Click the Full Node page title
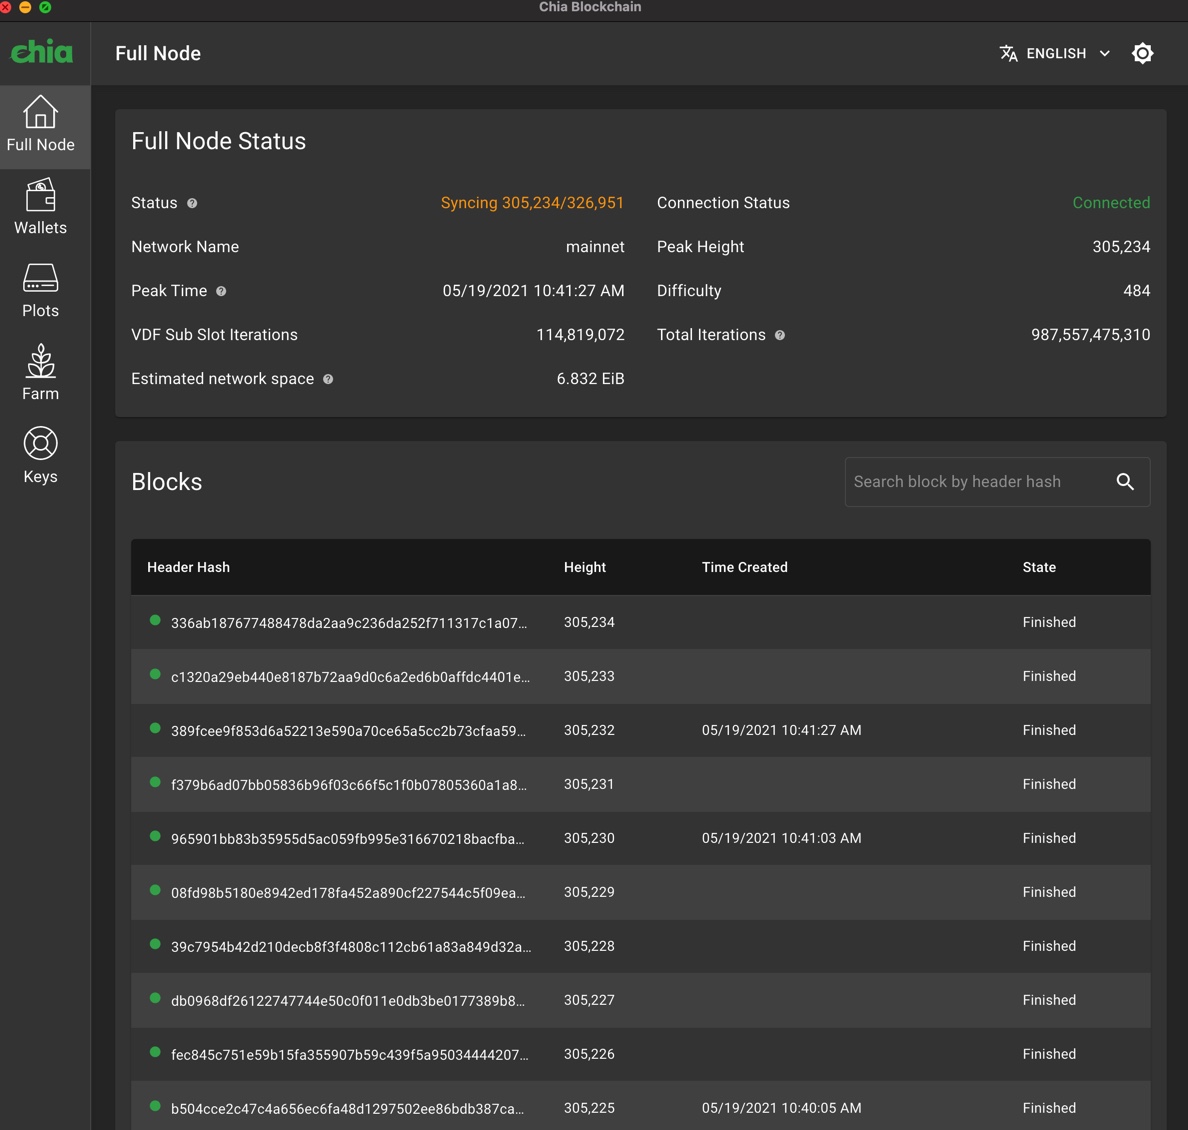 (x=158, y=53)
